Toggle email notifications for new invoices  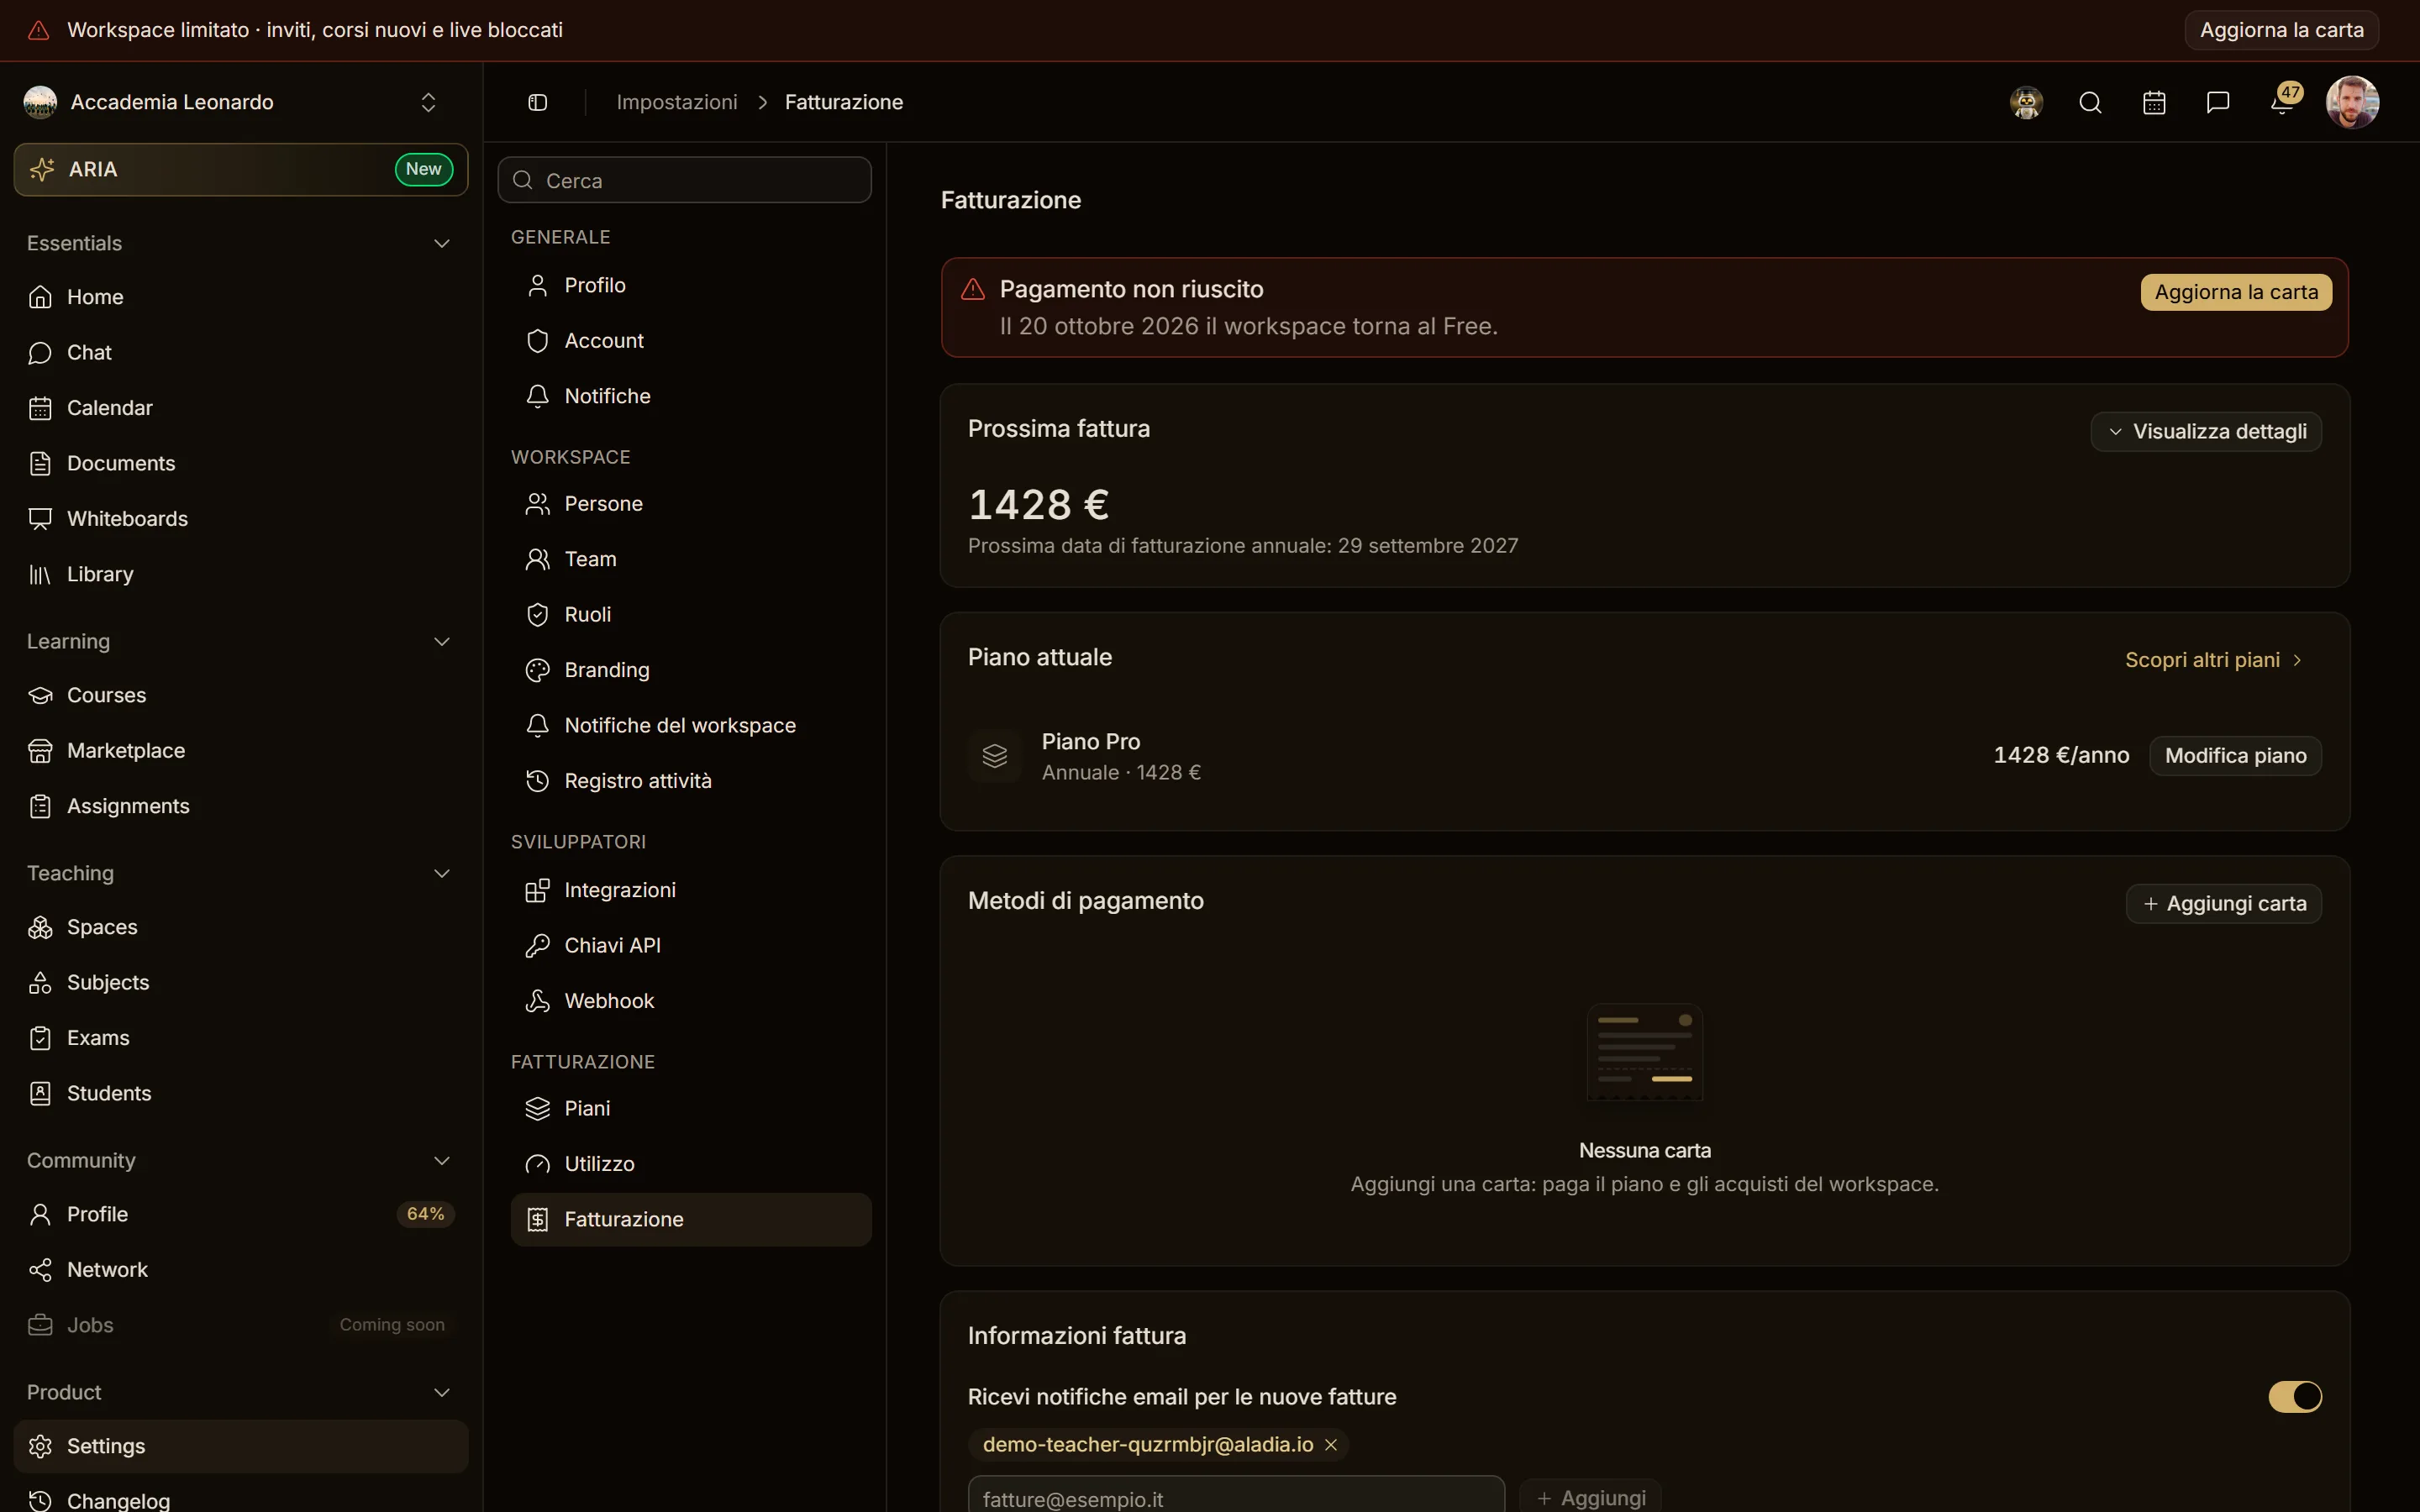[x=2295, y=1396]
